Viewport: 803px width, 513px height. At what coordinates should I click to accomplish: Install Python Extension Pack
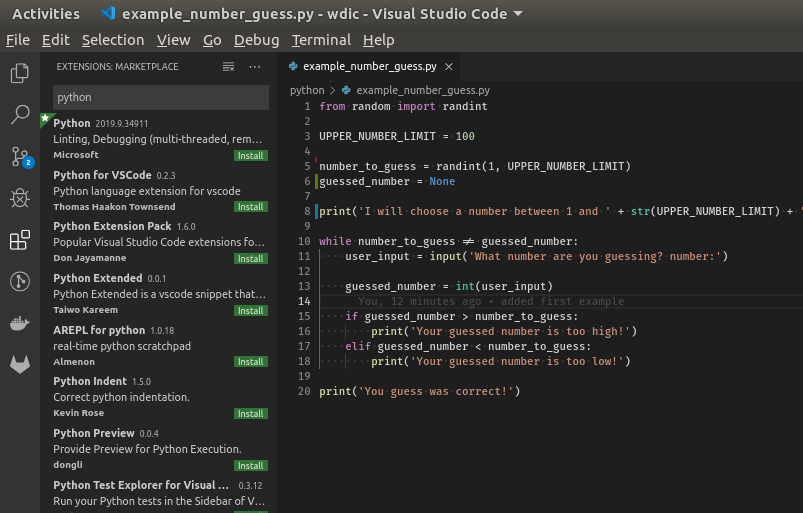tap(250, 259)
